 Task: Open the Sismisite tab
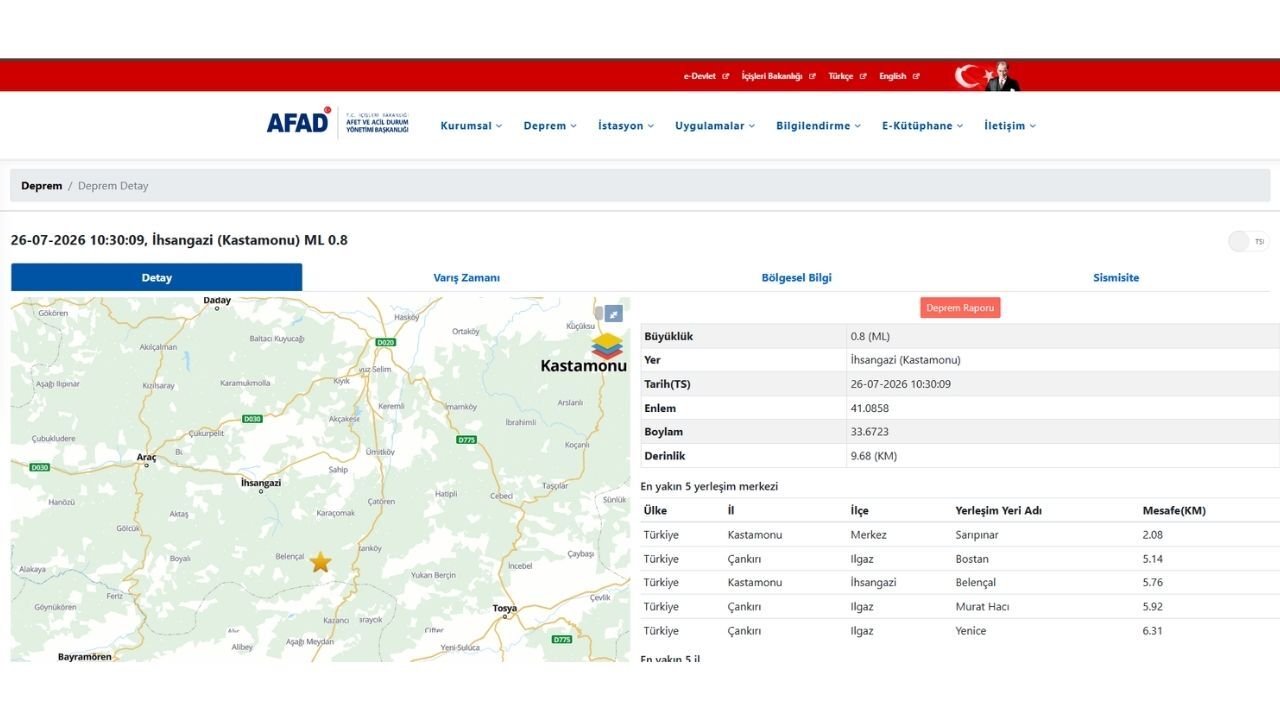pyautogui.click(x=1116, y=278)
